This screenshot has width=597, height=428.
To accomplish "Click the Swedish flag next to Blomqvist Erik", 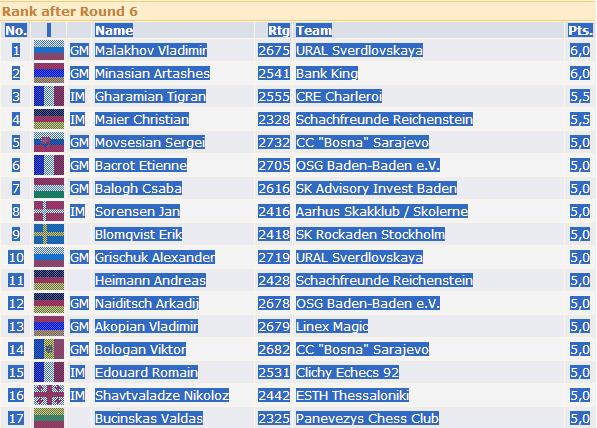I will (x=49, y=234).
